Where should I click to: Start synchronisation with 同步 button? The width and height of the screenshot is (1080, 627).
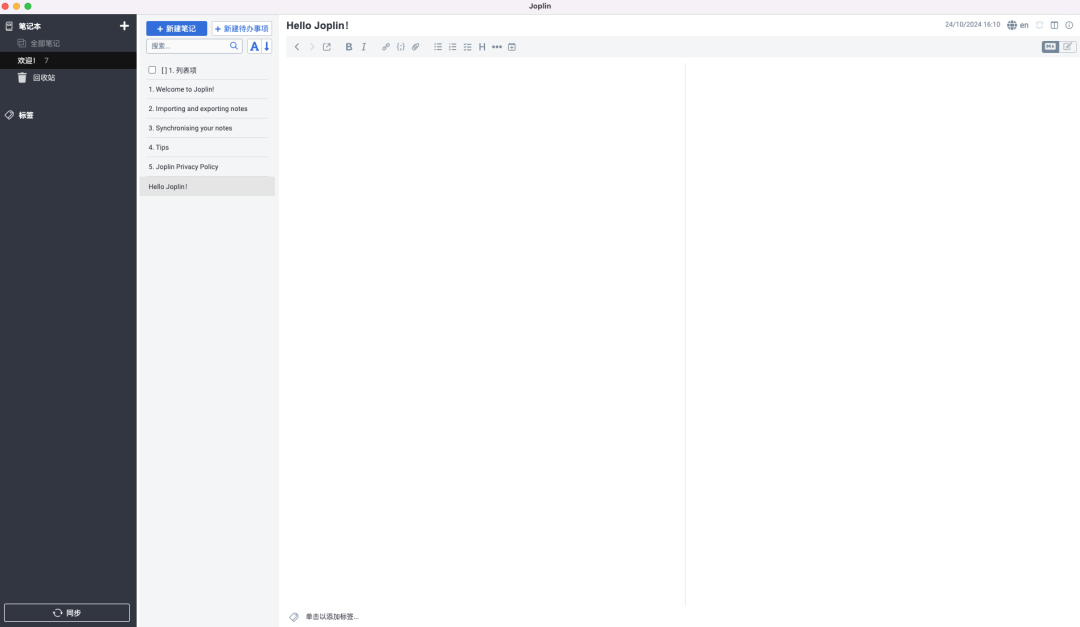pos(67,613)
